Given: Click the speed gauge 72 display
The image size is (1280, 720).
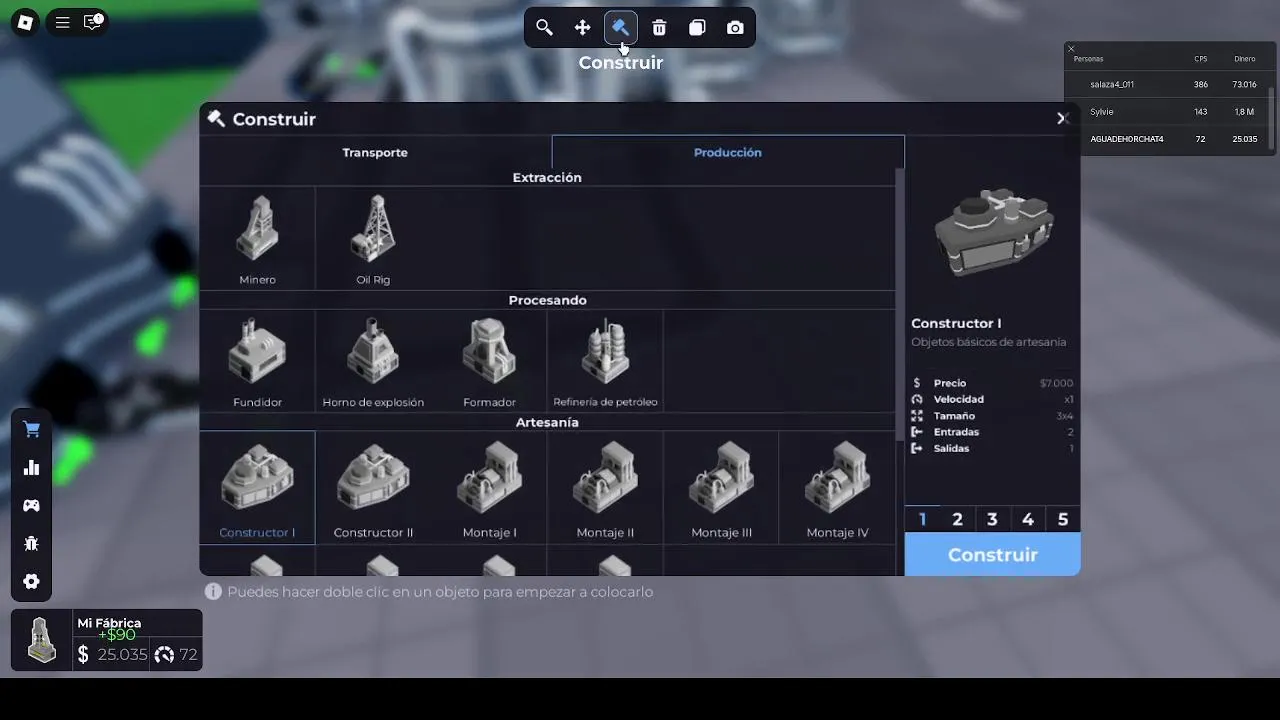Looking at the screenshot, I should (176, 654).
